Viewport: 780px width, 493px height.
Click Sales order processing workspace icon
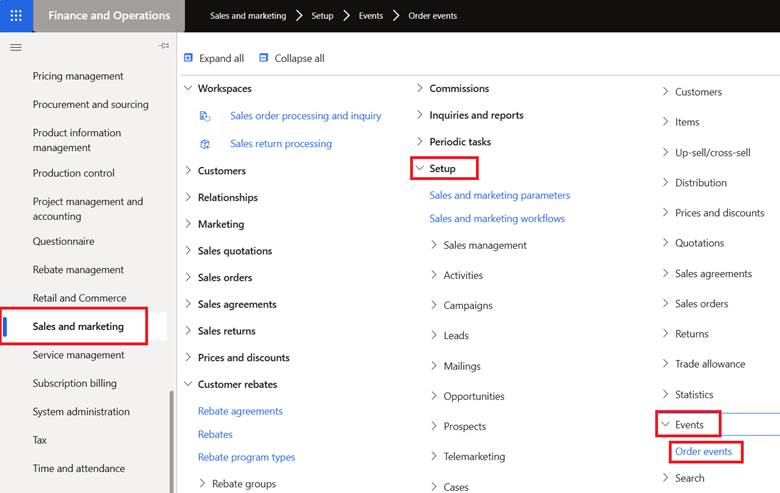click(x=205, y=116)
